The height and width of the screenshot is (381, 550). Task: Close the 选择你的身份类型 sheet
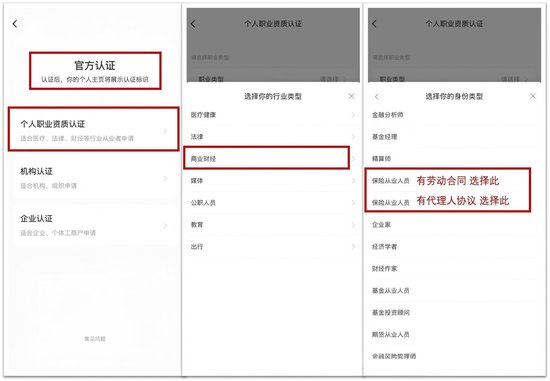(533, 96)
